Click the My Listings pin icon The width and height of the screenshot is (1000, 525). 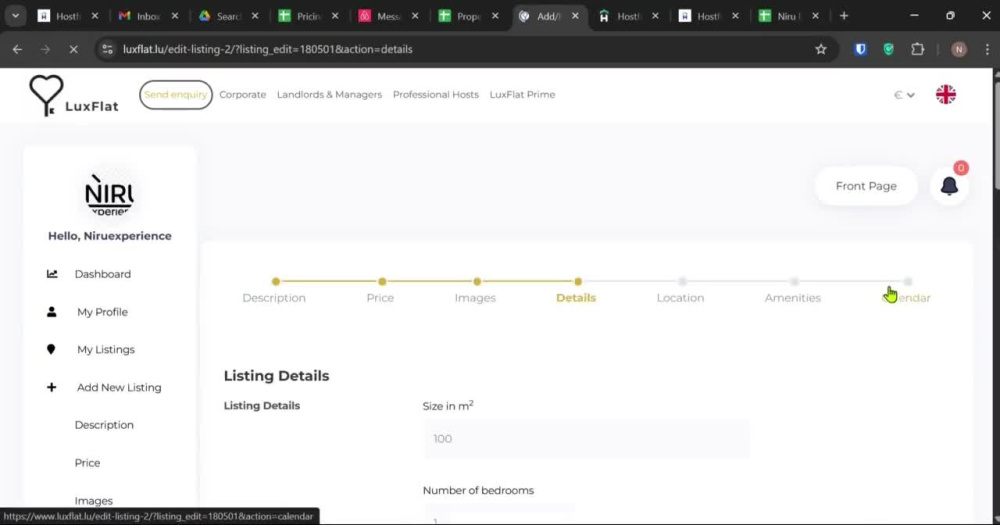(51, 350)
